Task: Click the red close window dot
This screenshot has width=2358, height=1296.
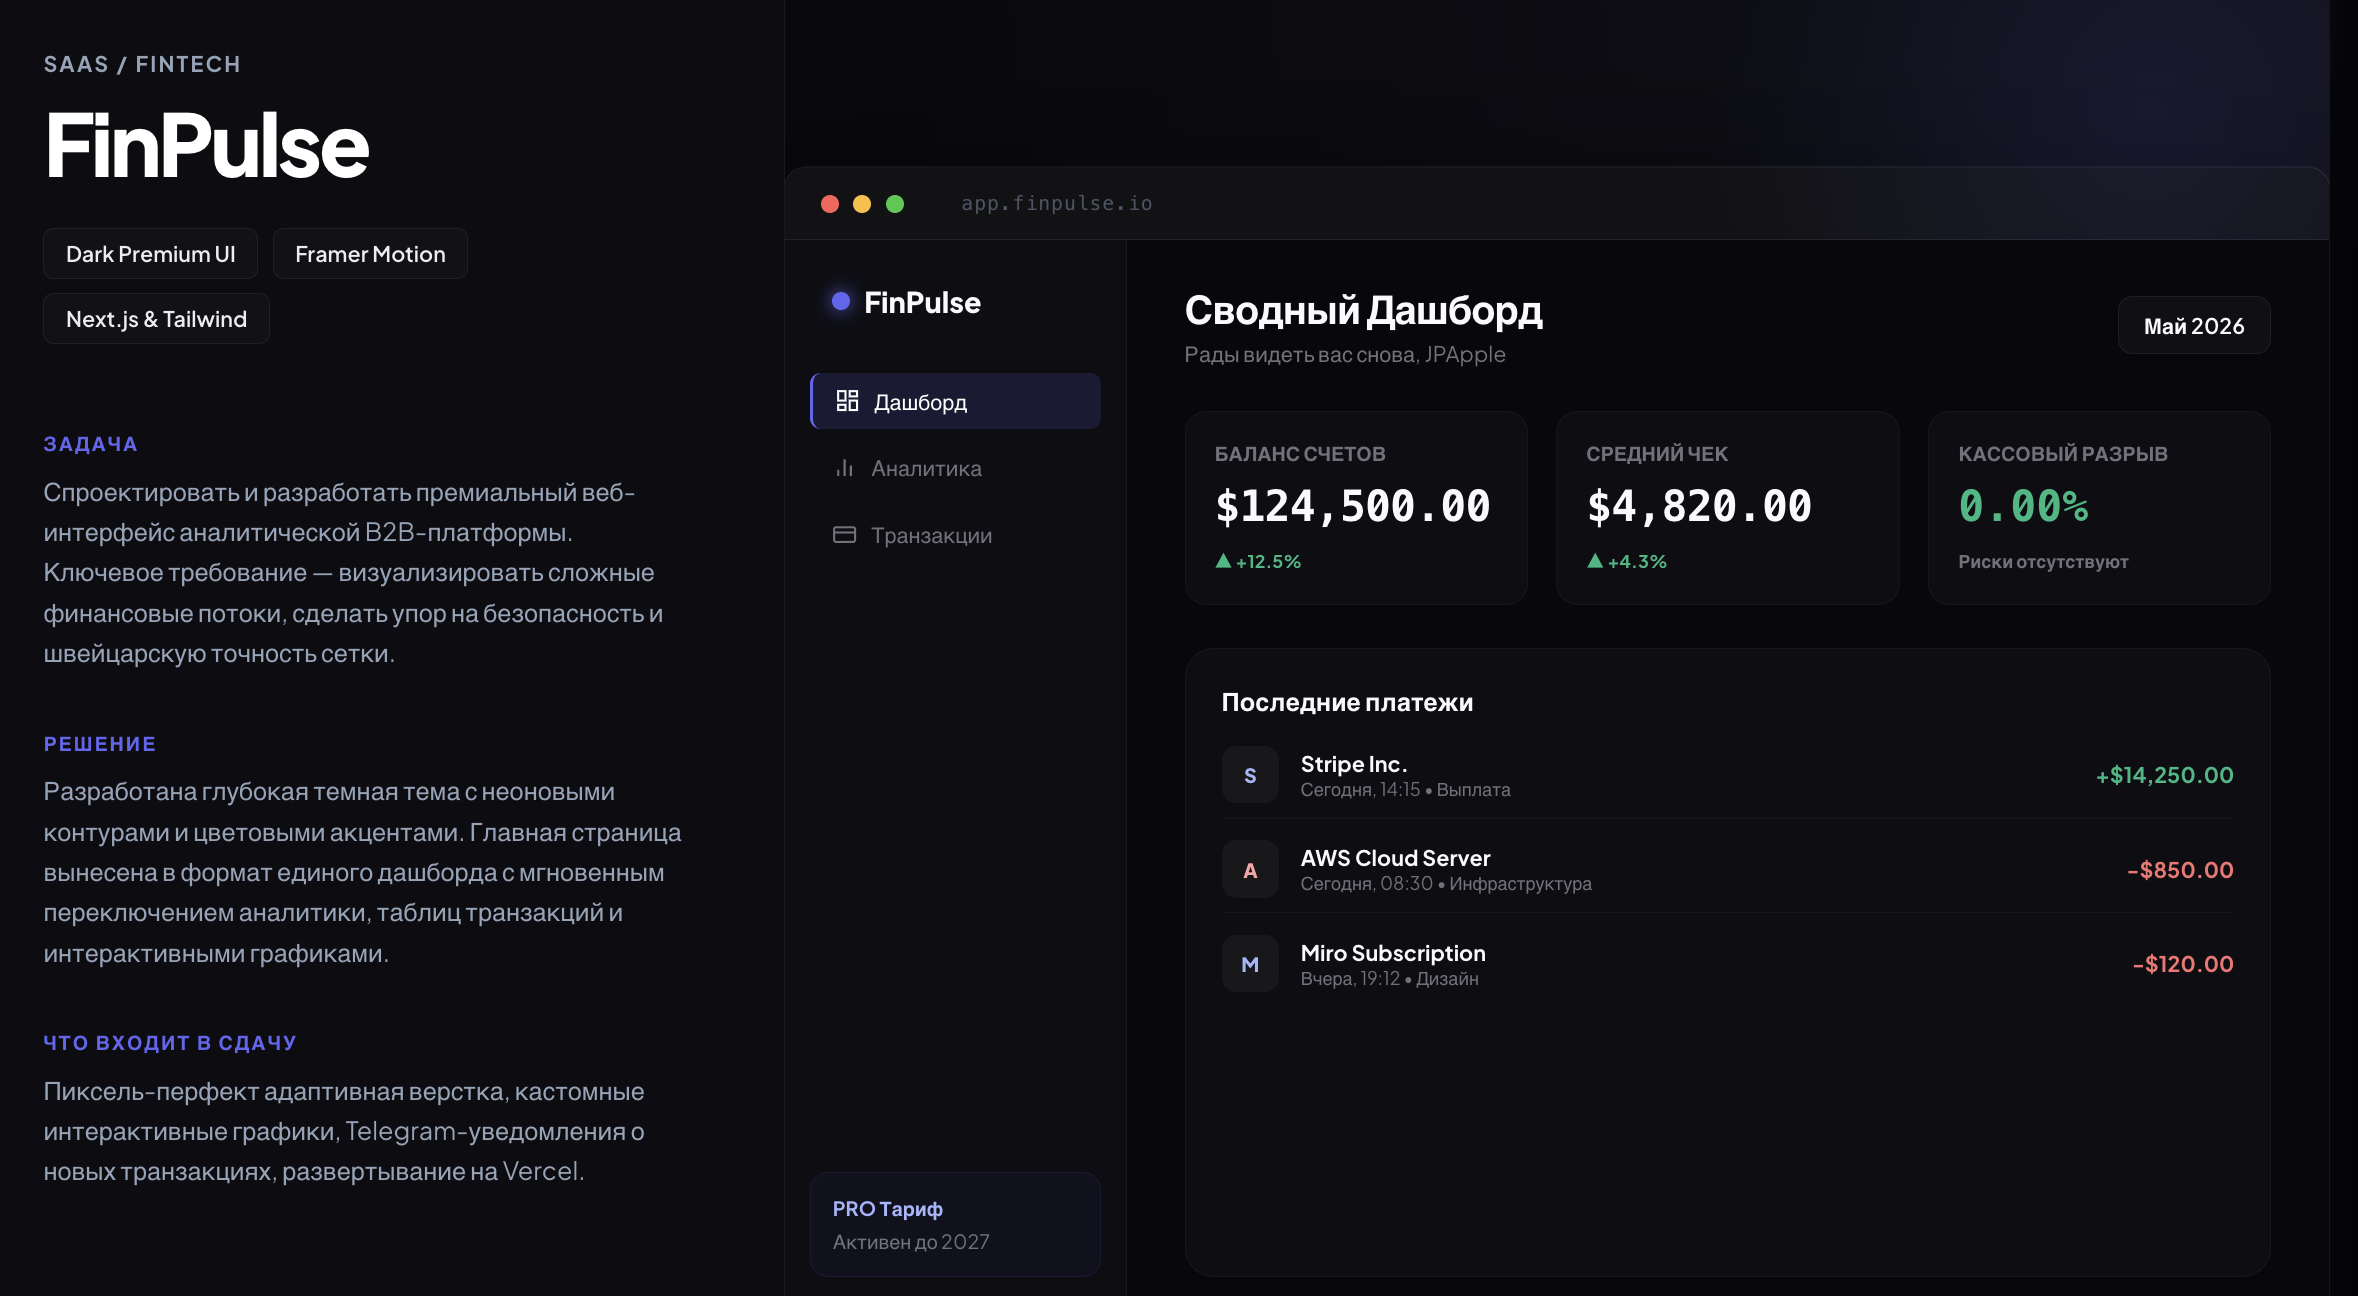Action: click(x=830, y=204)
